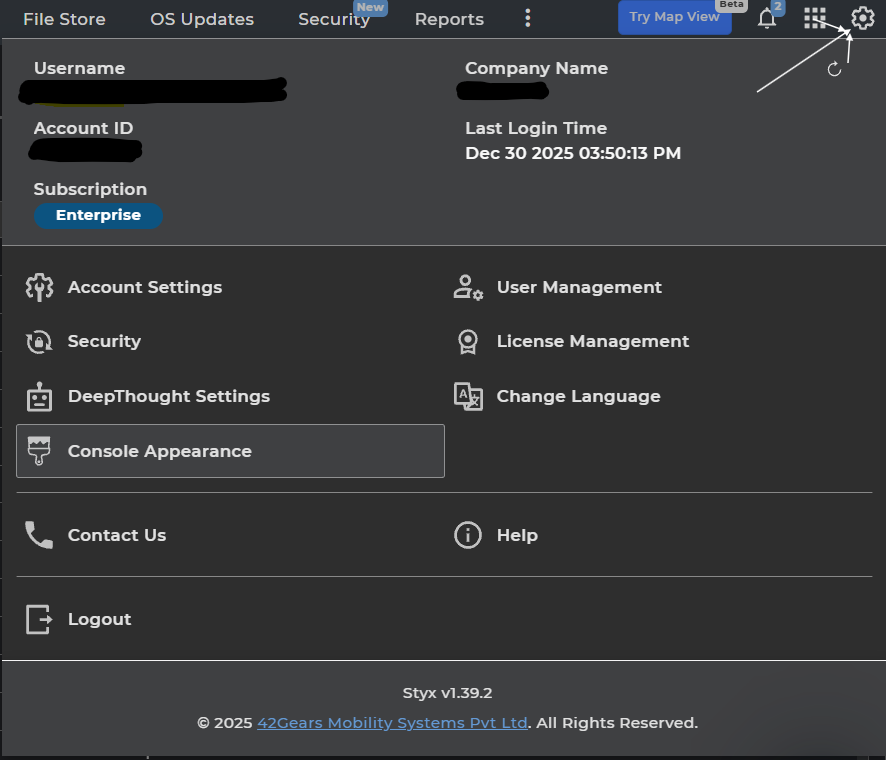
Task: Click the DeepThought robot icon
Action: point(39,397)
